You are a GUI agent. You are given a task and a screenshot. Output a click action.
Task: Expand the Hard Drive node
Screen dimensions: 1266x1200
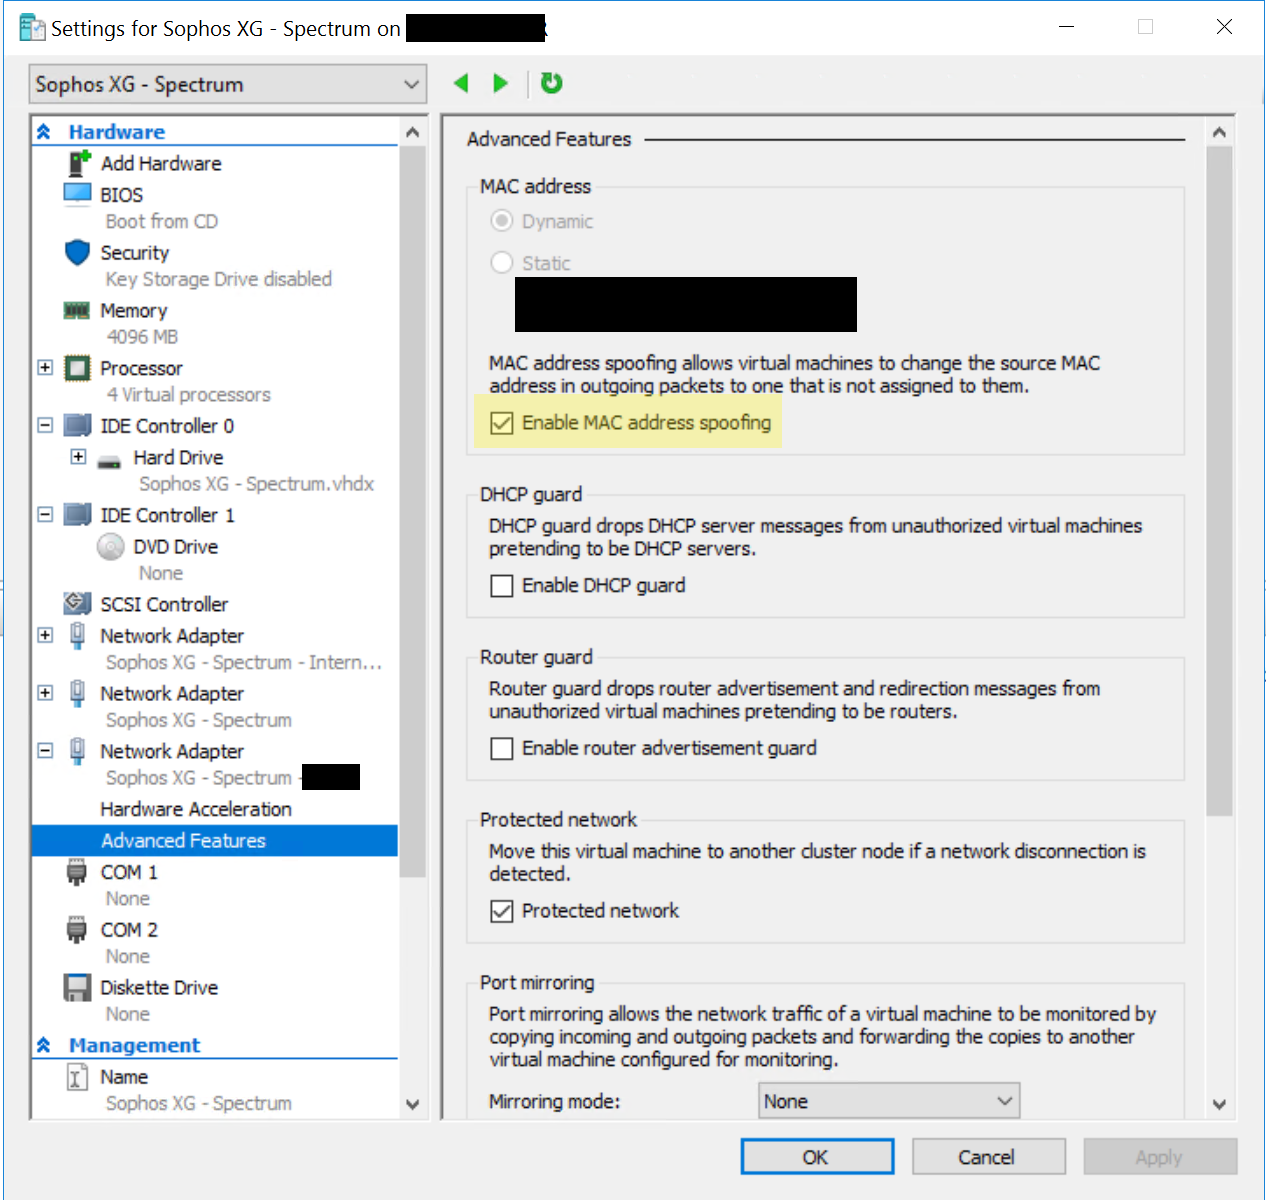78,457
